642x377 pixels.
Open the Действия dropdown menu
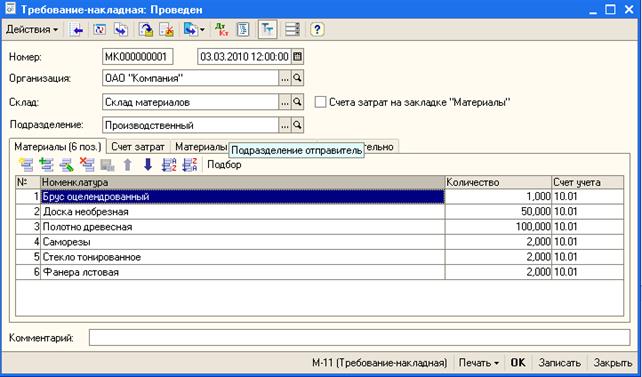point(32,30)
